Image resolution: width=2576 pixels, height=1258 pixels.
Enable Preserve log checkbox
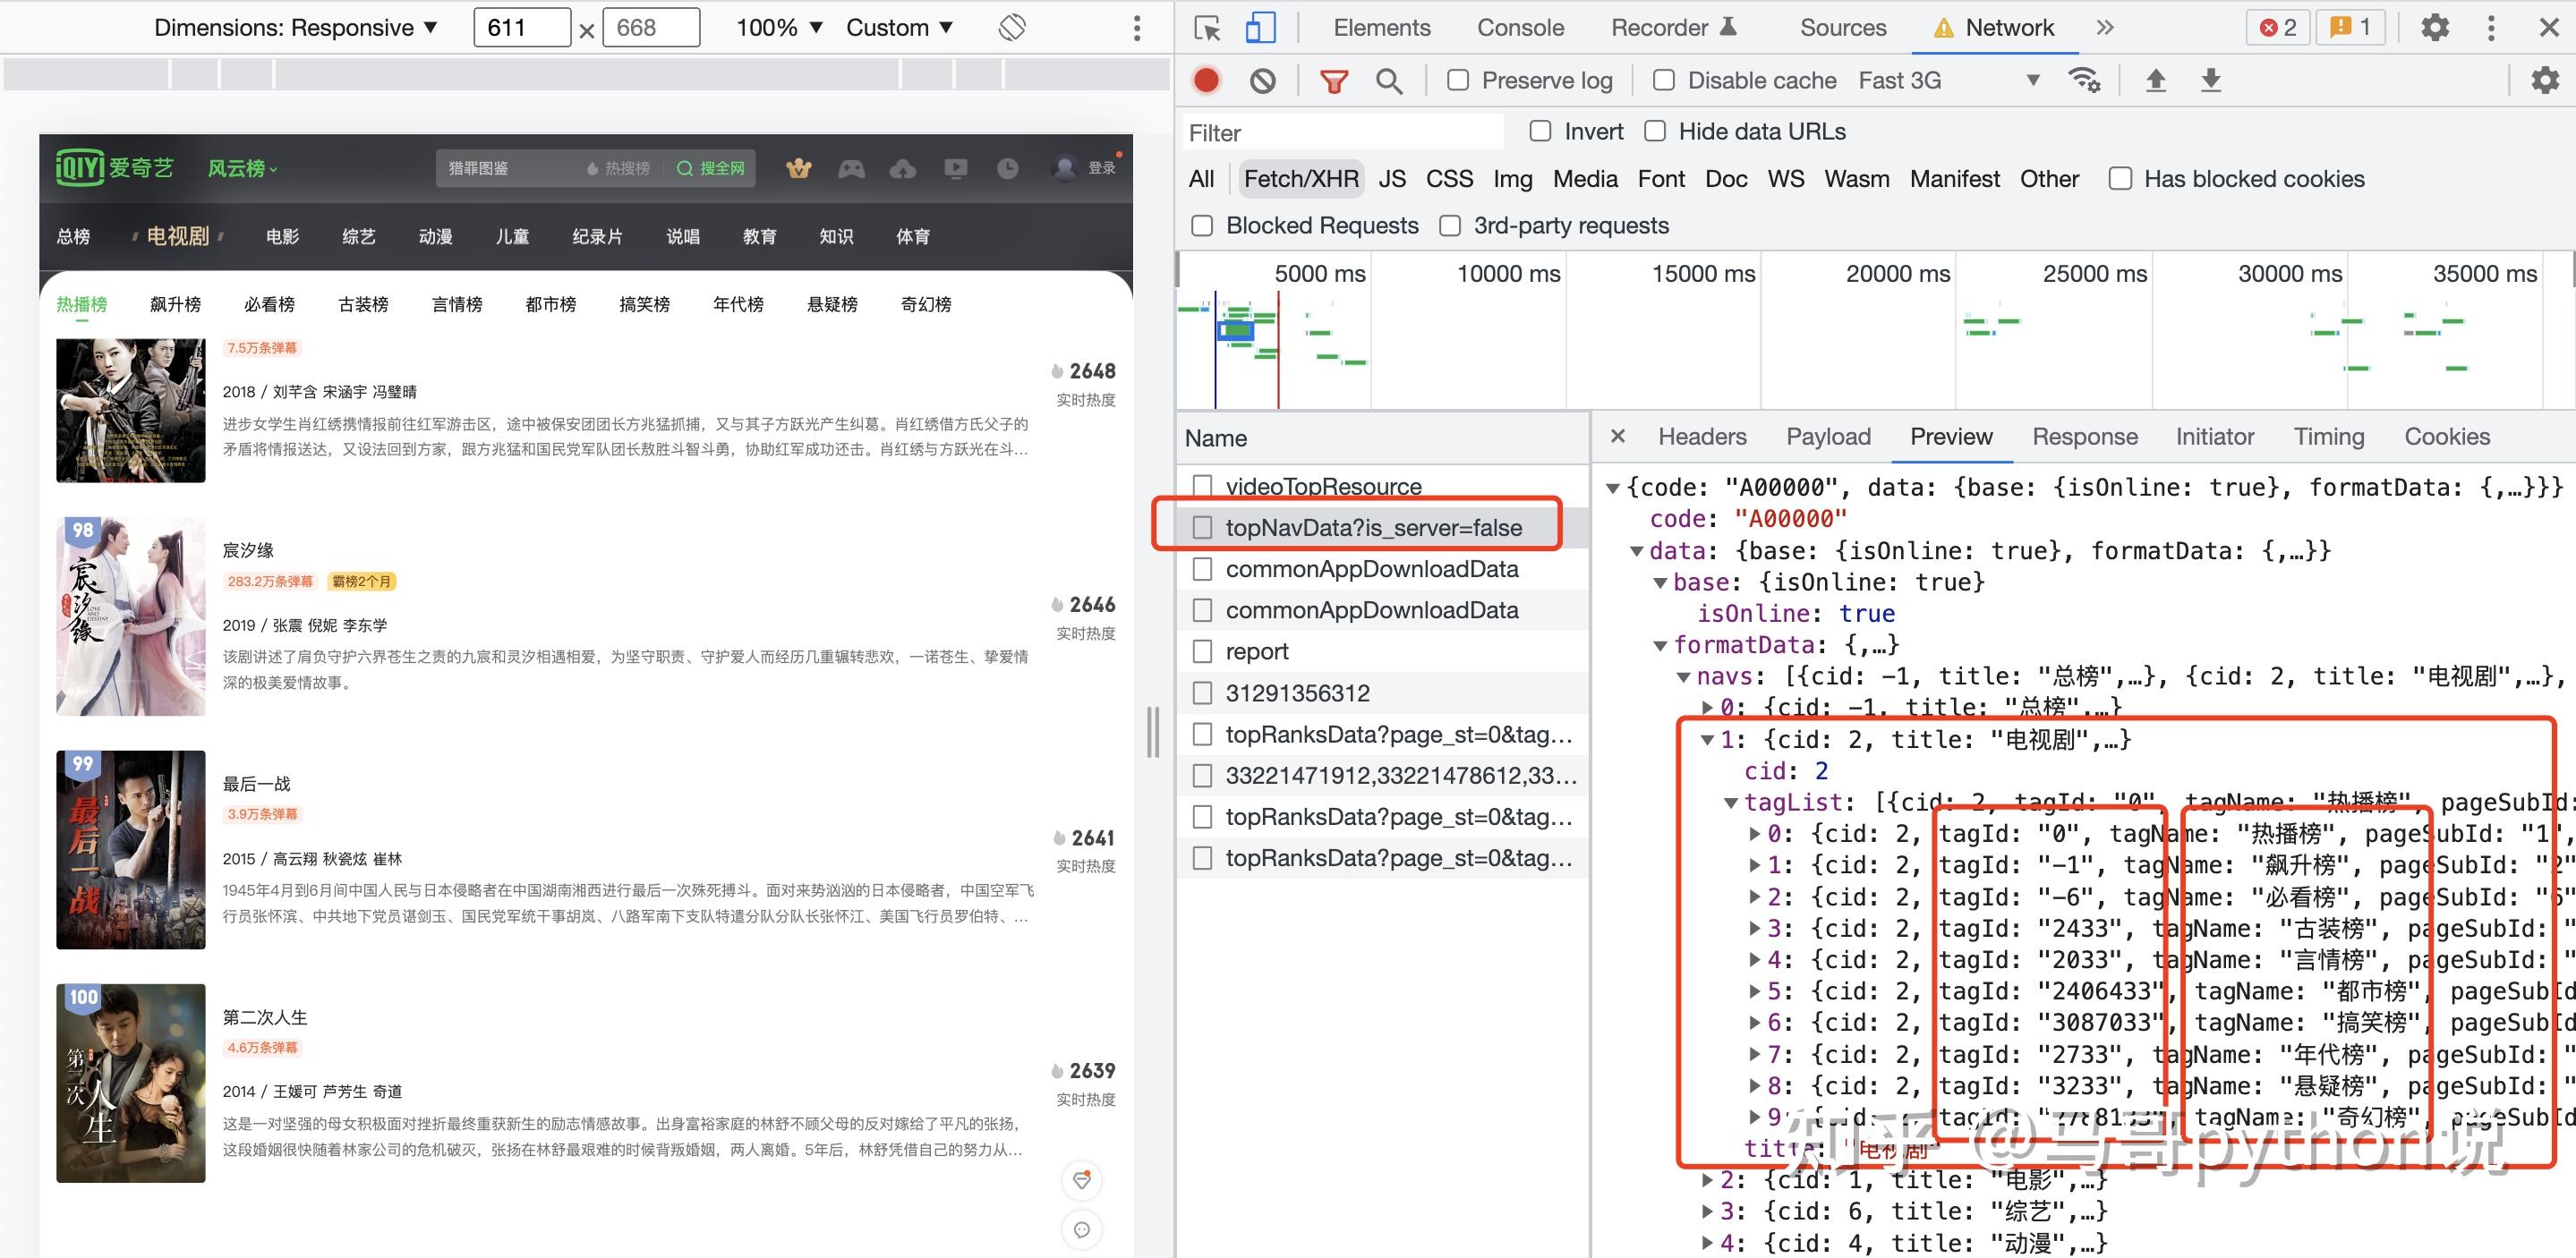[x=1458, y=80]
